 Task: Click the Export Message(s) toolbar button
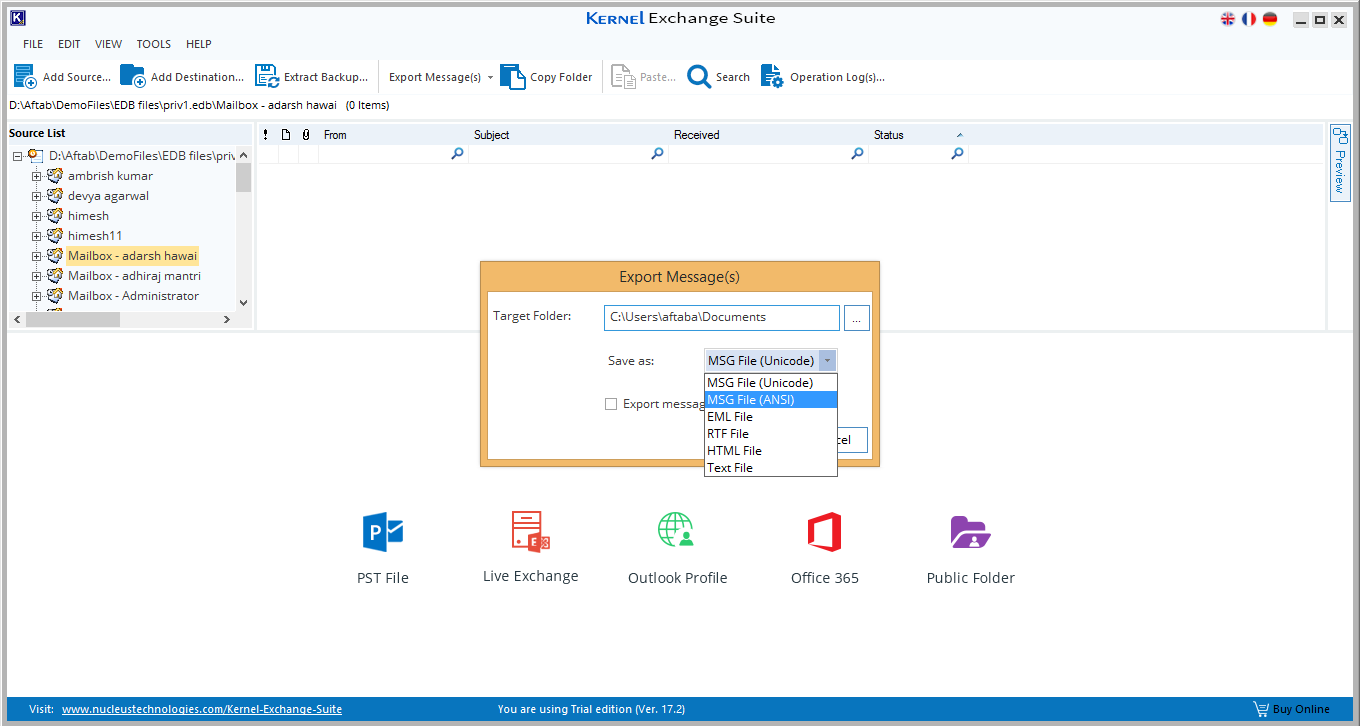[435, 77]
